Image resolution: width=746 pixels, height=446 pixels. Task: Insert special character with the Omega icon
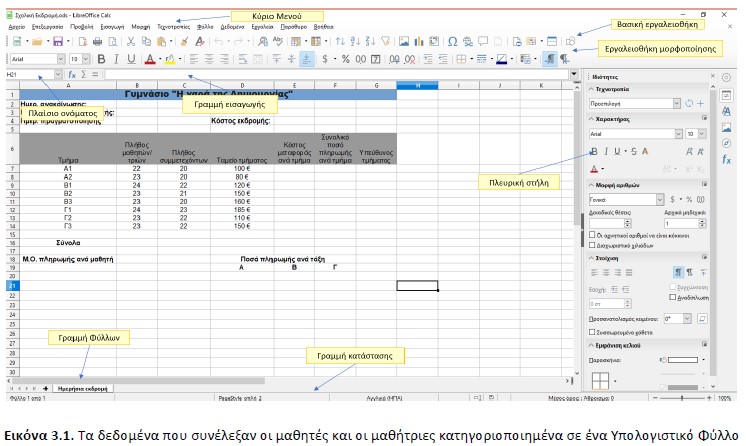click(x=453, y=42)
